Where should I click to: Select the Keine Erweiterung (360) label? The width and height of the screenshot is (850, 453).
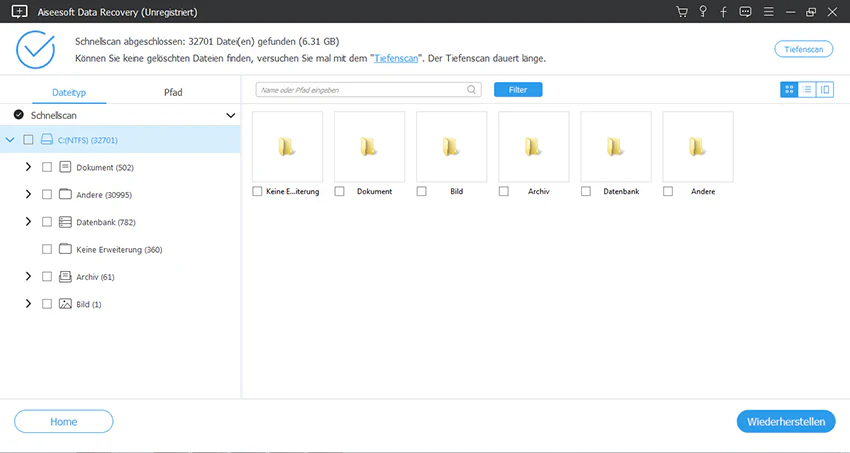[119, 250]
